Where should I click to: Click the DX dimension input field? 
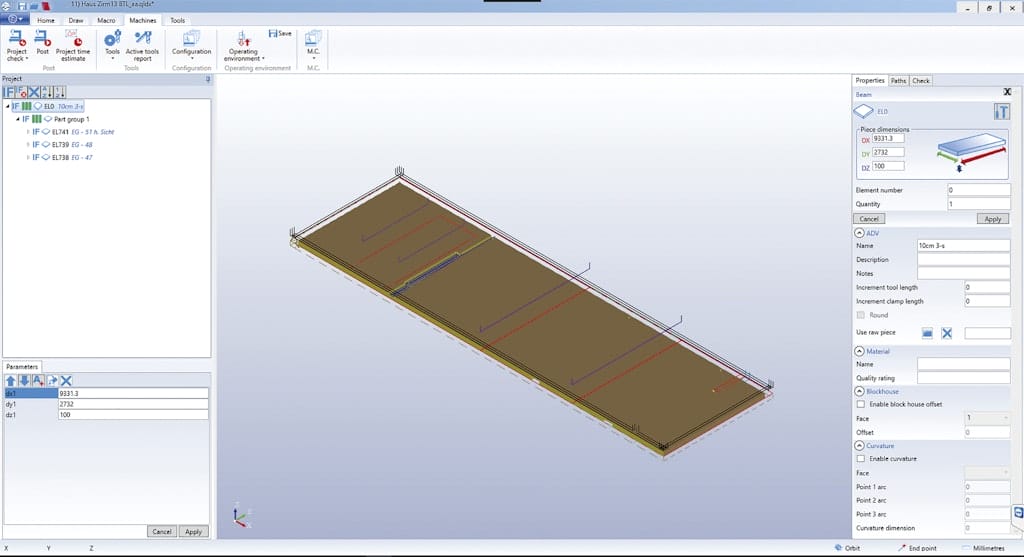888,138
